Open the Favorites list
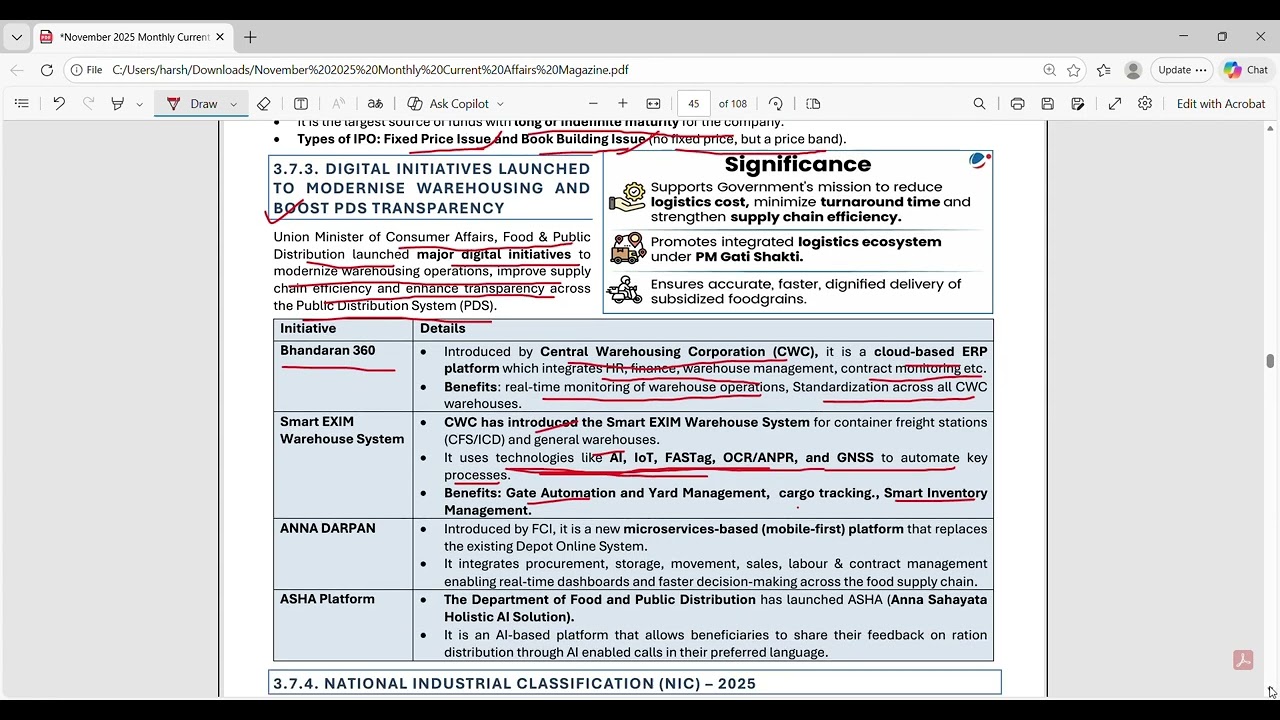Screen dimensions: 1280x720 [1104, 70]
